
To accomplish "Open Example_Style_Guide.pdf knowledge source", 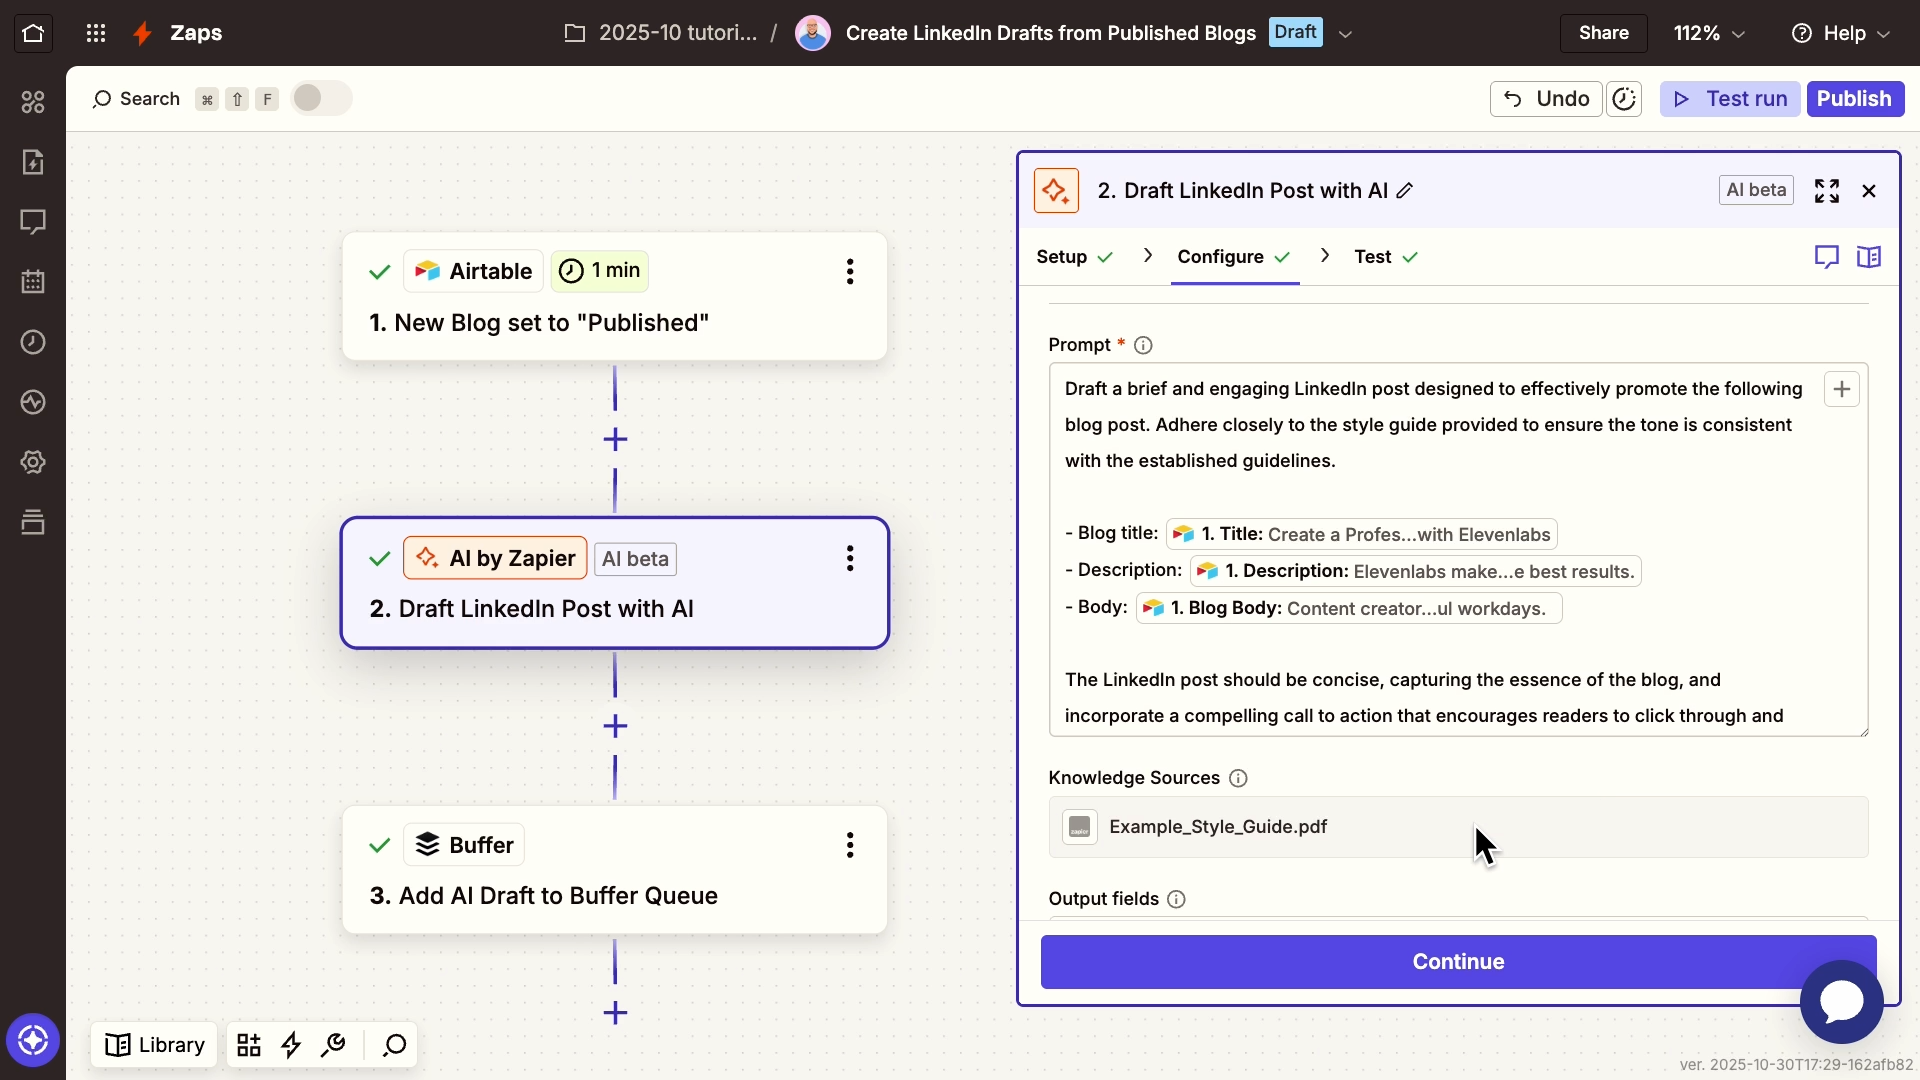I will (x=1218, y=827).
